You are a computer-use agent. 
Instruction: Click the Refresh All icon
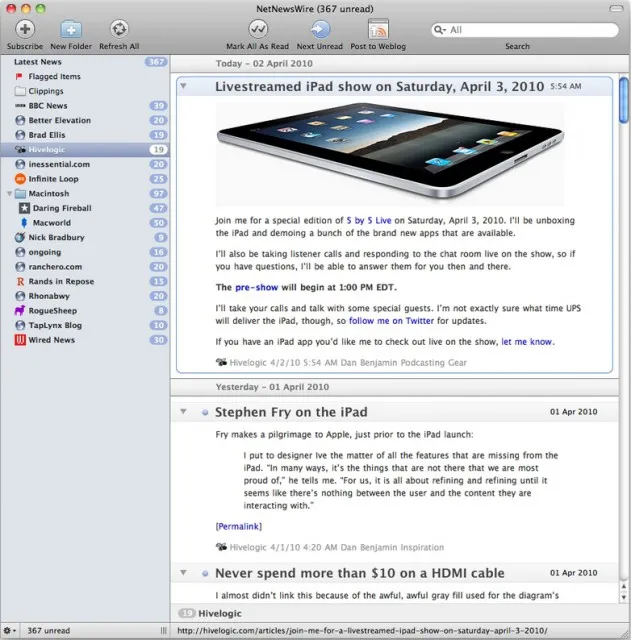[x=119, y=29]
